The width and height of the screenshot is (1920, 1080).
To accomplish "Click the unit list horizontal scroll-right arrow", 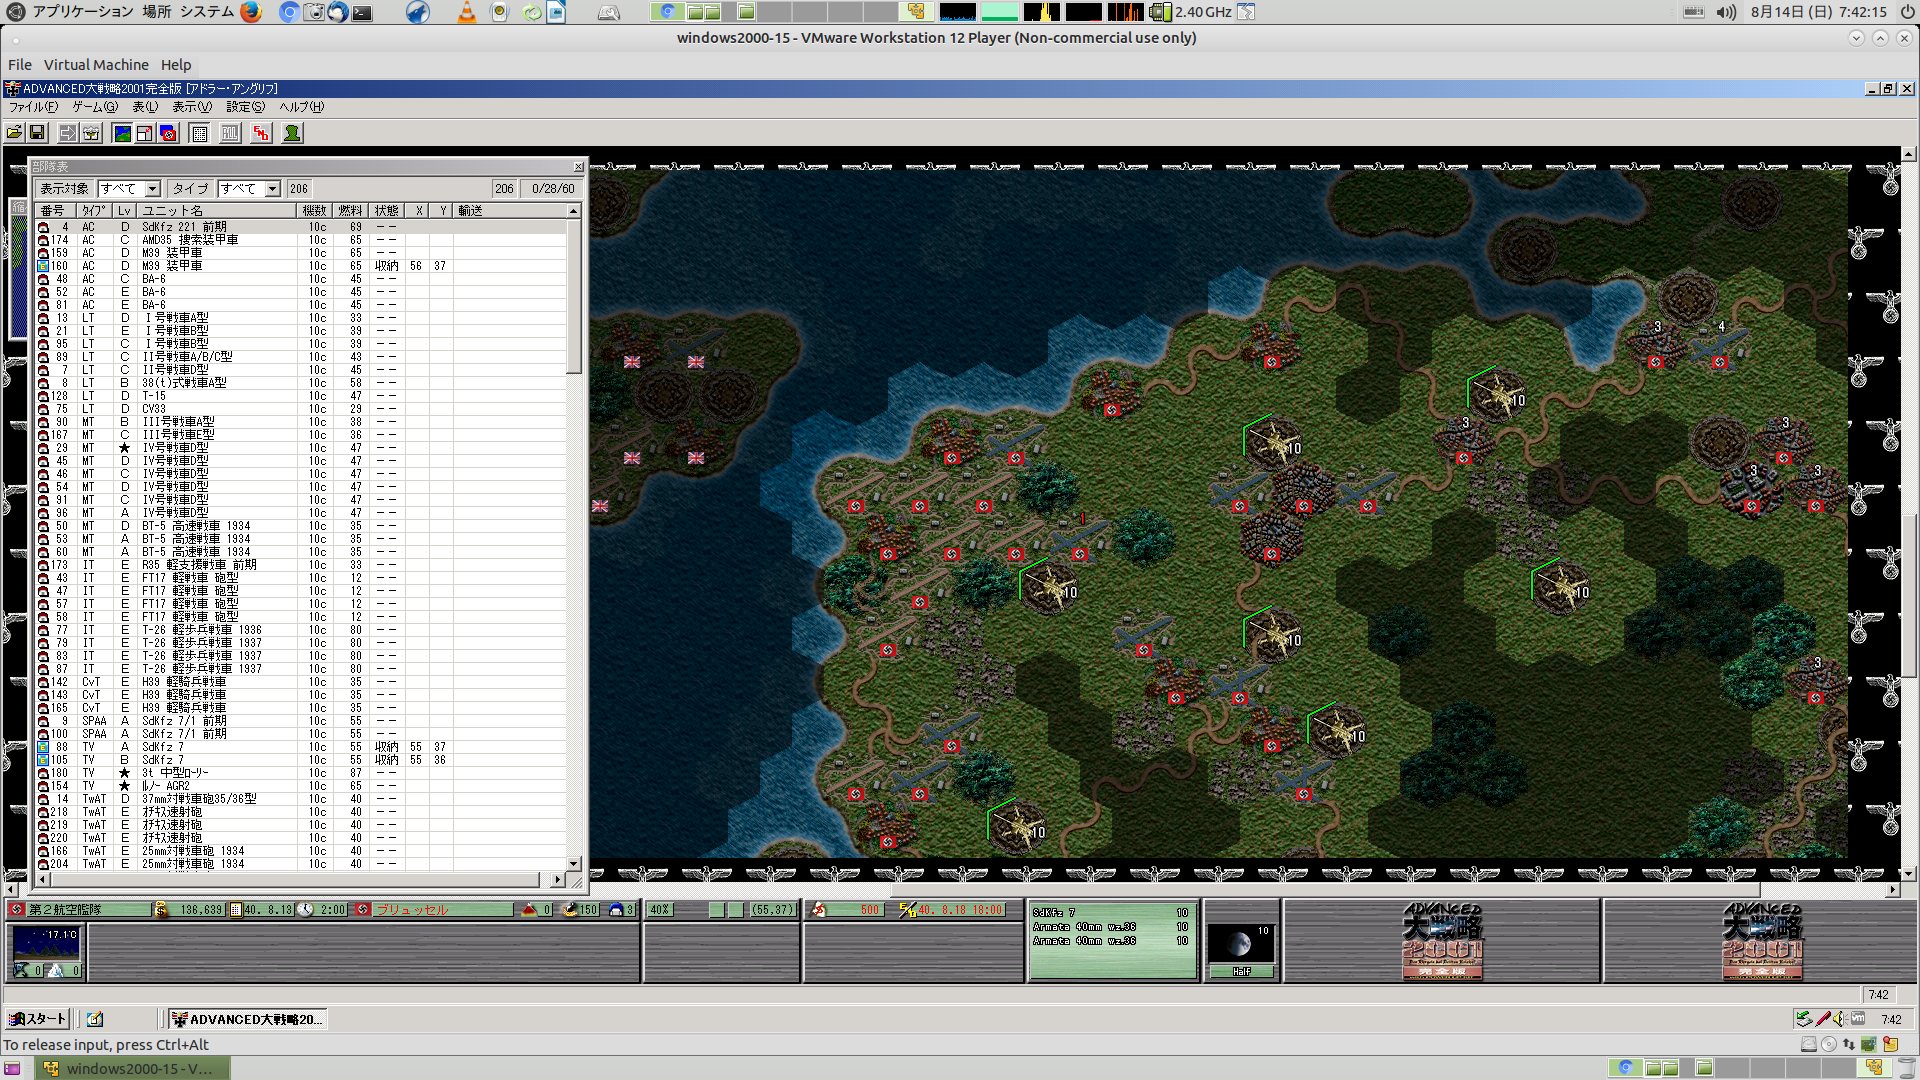I will click(557, 880).
